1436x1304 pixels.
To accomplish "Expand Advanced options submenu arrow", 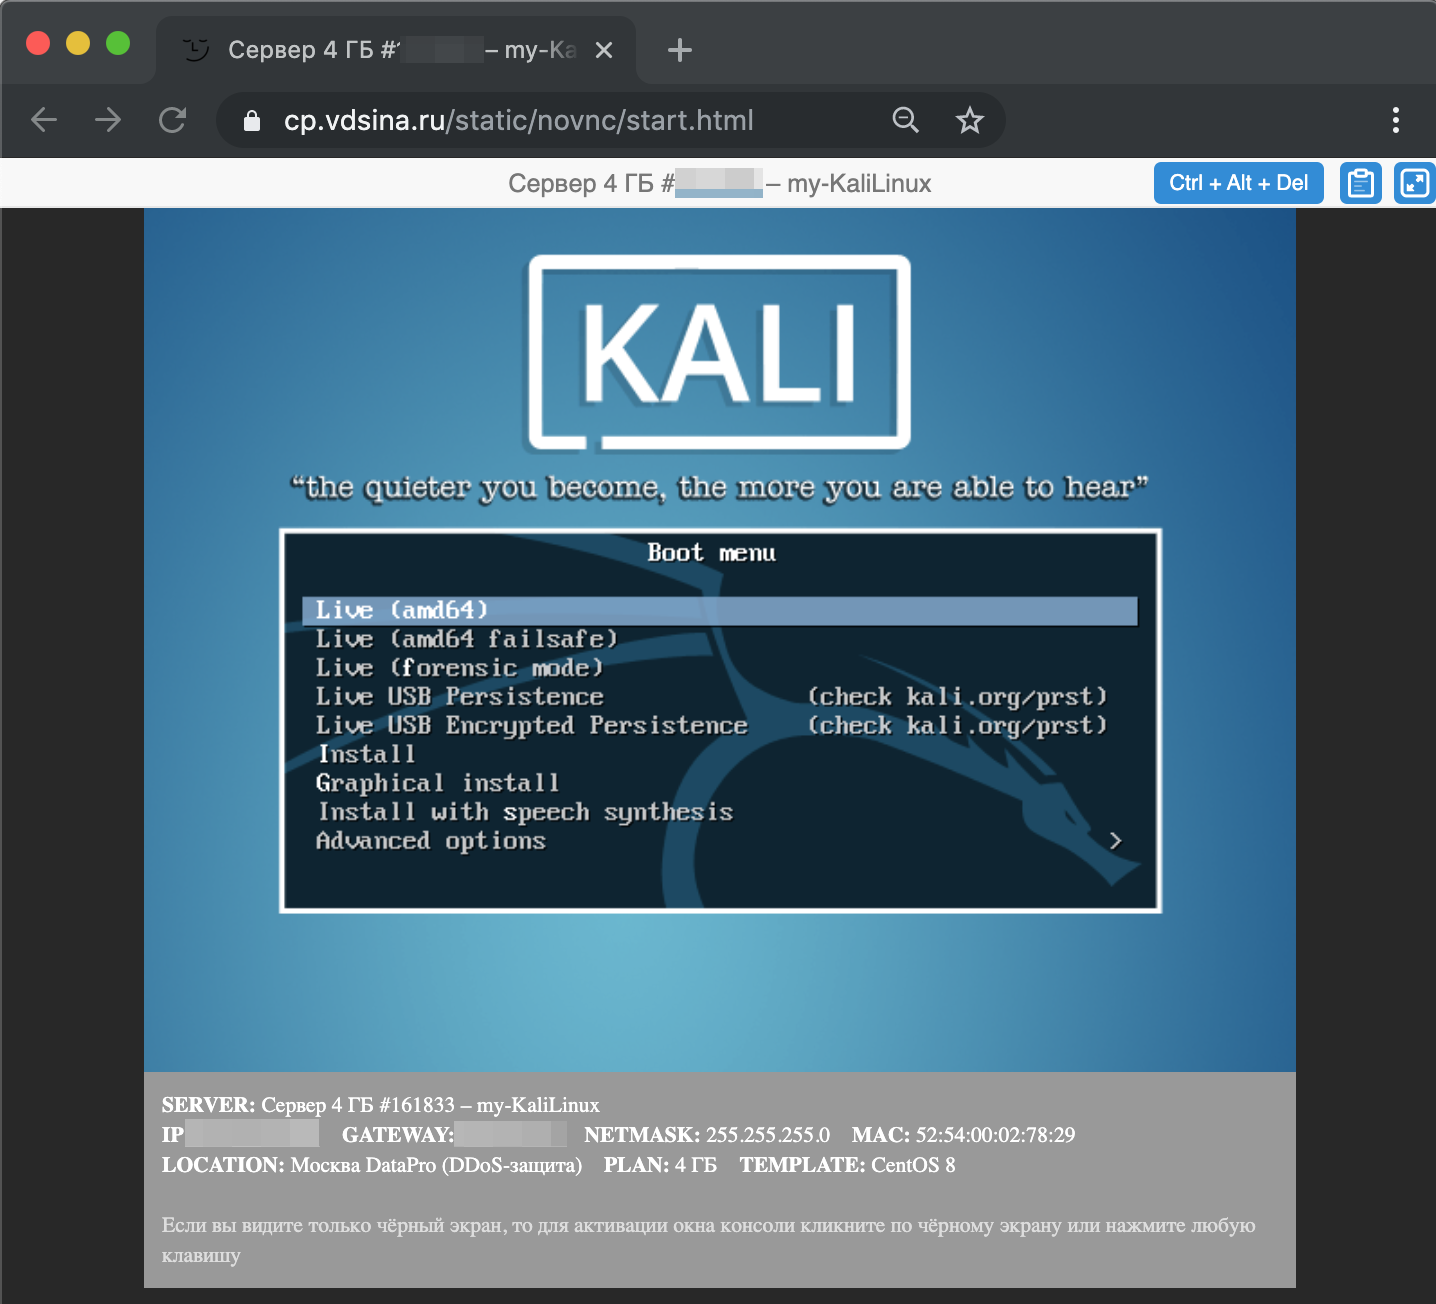I will coord(1116,841).
